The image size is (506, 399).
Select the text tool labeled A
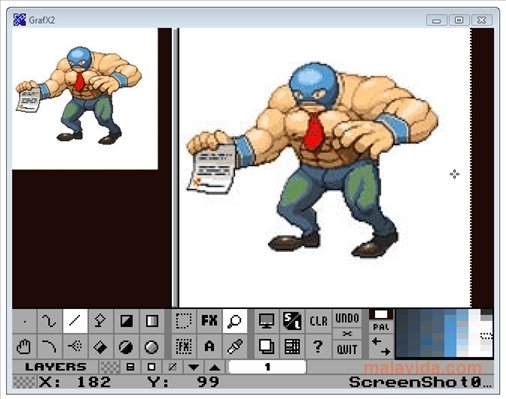[x=209, y=347]
